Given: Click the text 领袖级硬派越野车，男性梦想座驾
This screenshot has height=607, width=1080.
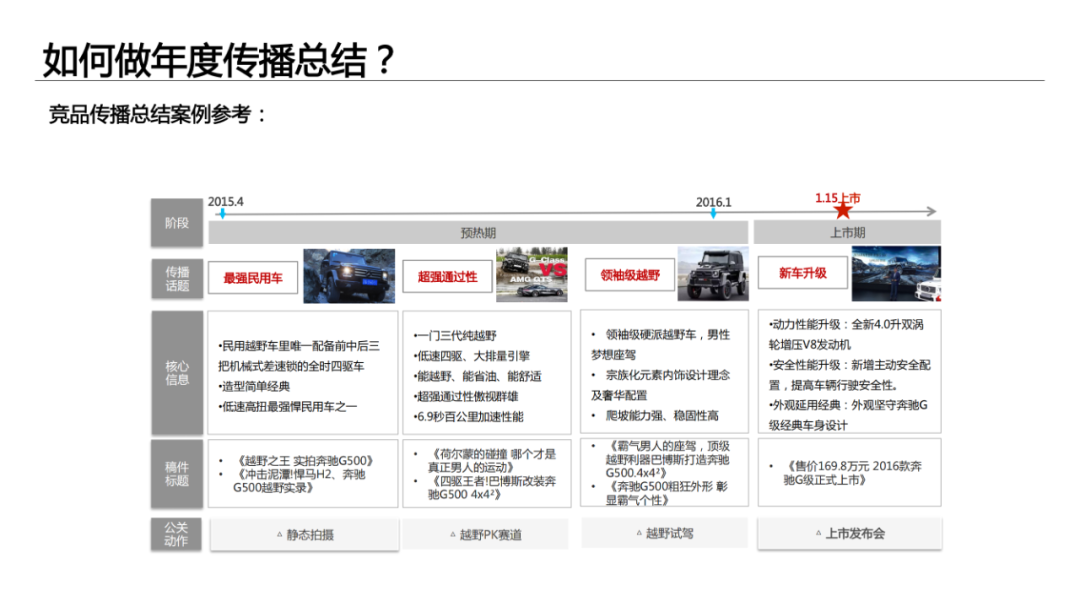Looking at the screenshot, I should click(x=661, y=344).
